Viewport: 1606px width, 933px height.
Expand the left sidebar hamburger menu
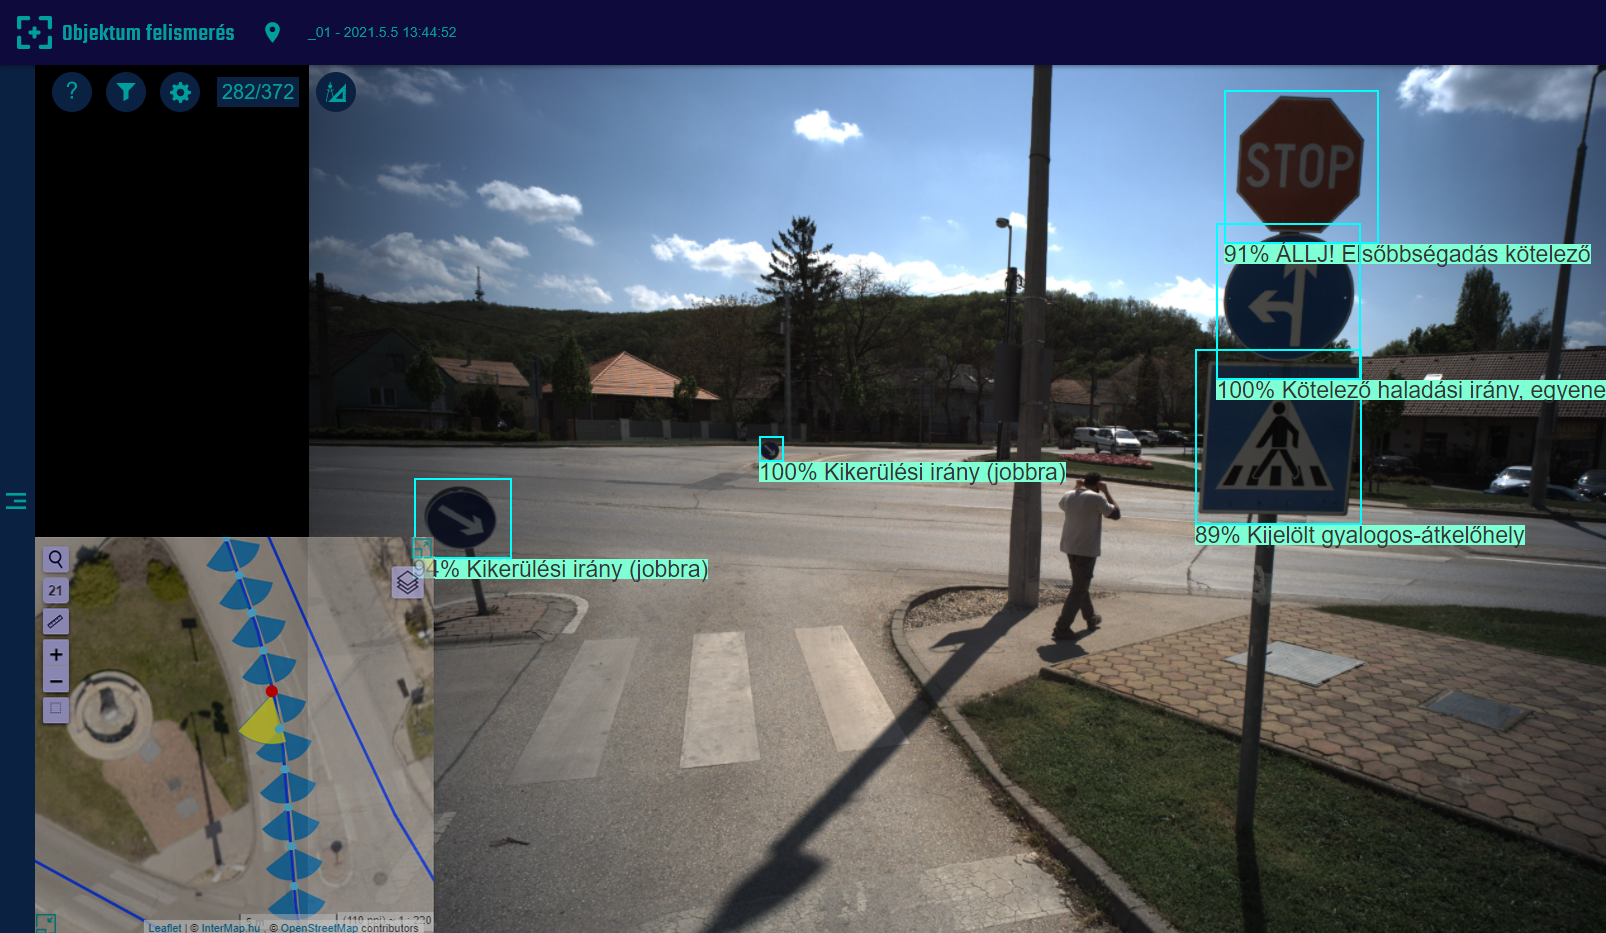click(16, 501)
